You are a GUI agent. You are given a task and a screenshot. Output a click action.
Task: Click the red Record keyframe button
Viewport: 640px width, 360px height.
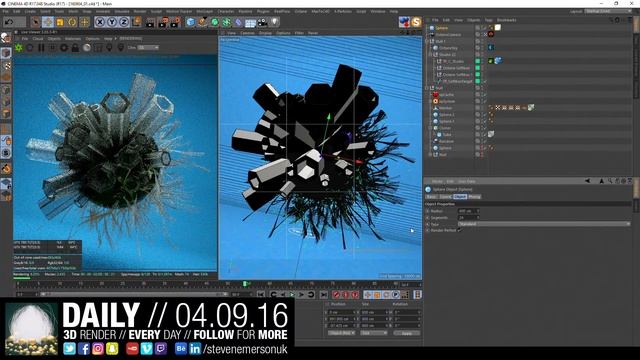(x=336, y=294)
